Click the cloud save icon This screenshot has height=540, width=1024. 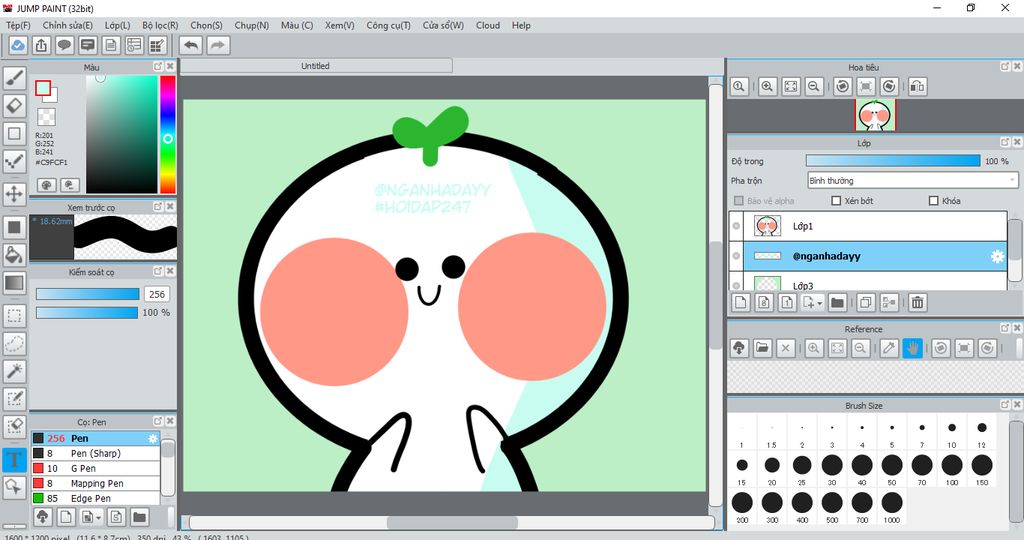click(x=18, y=45)
